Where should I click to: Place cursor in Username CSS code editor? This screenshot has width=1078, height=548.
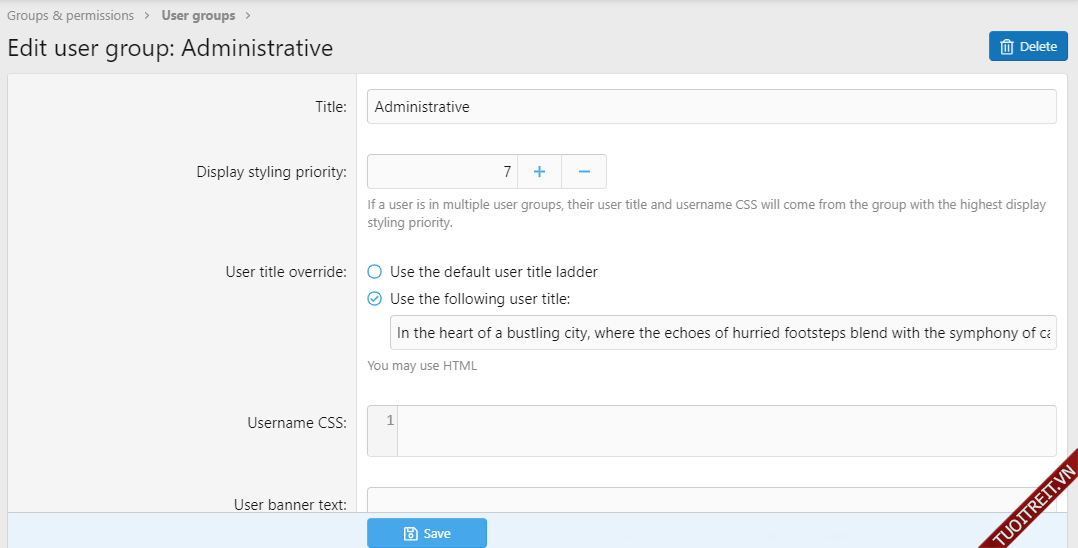(725, 431)
